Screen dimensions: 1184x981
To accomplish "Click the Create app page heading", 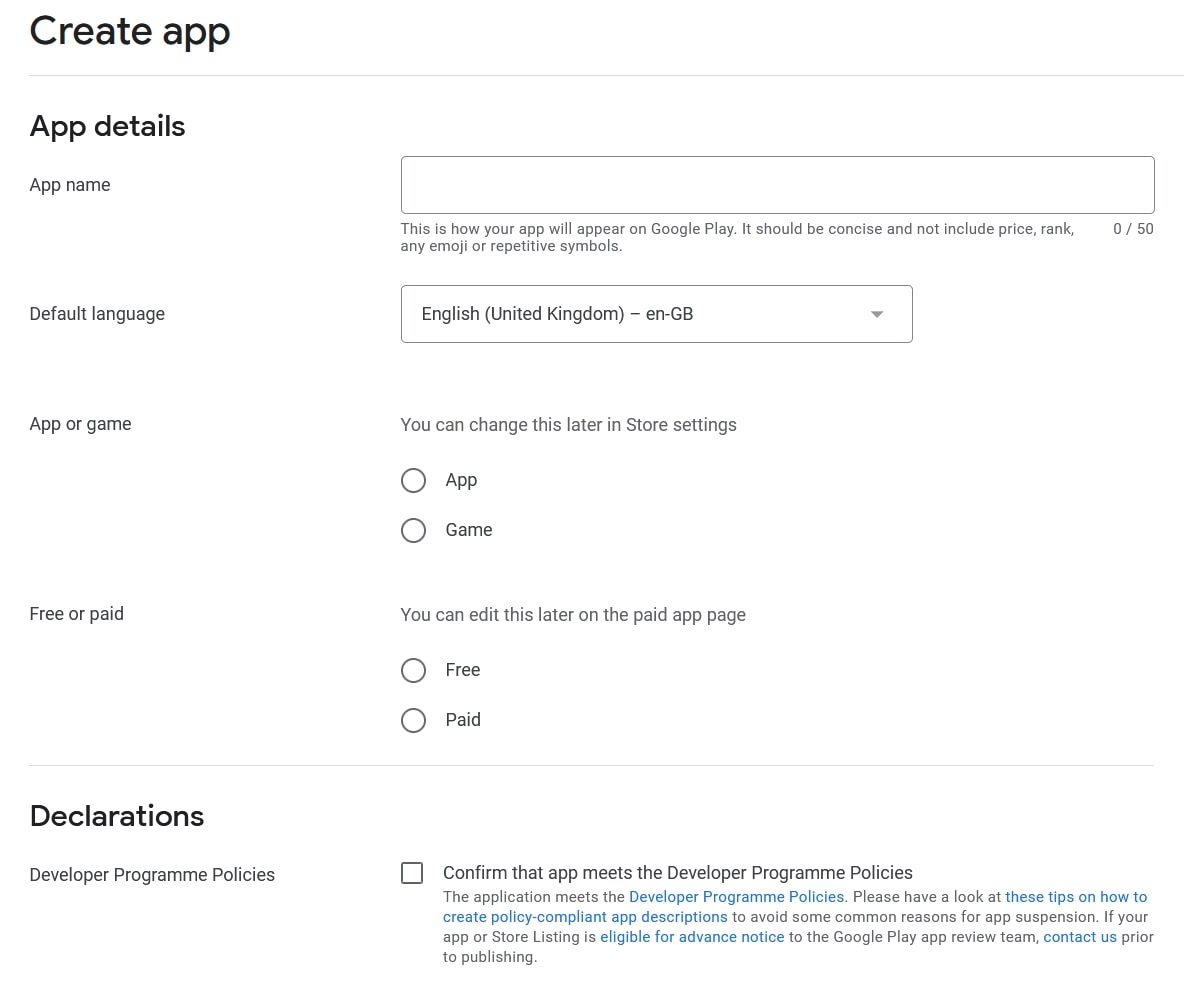I will [130, 32].
